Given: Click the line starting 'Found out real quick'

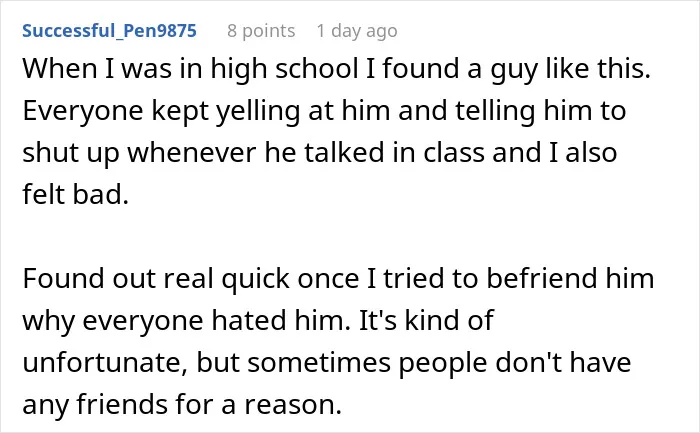Looking at the screenshot, I should [338, 279].
